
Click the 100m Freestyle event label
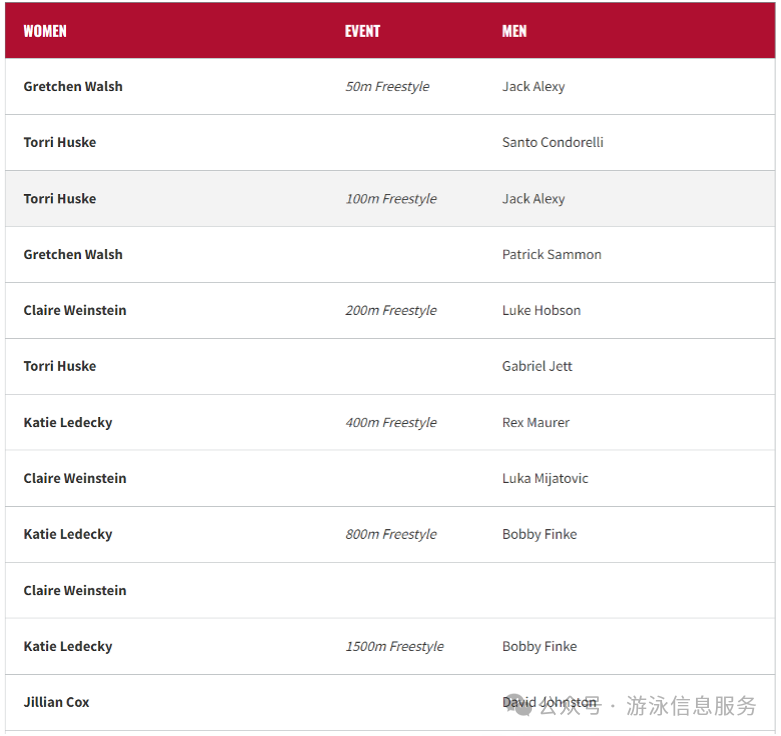pos(391,199)
